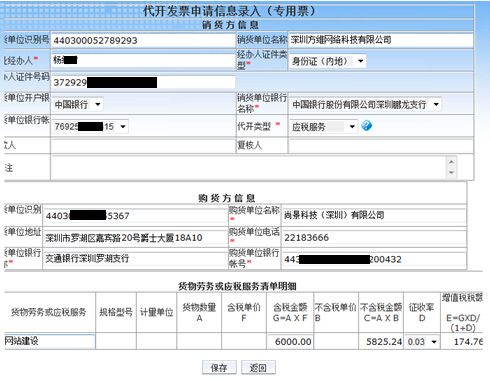Click the 复核人 reviewer input field
This screenshot has height=380, width=490.
tap(381, 146)
